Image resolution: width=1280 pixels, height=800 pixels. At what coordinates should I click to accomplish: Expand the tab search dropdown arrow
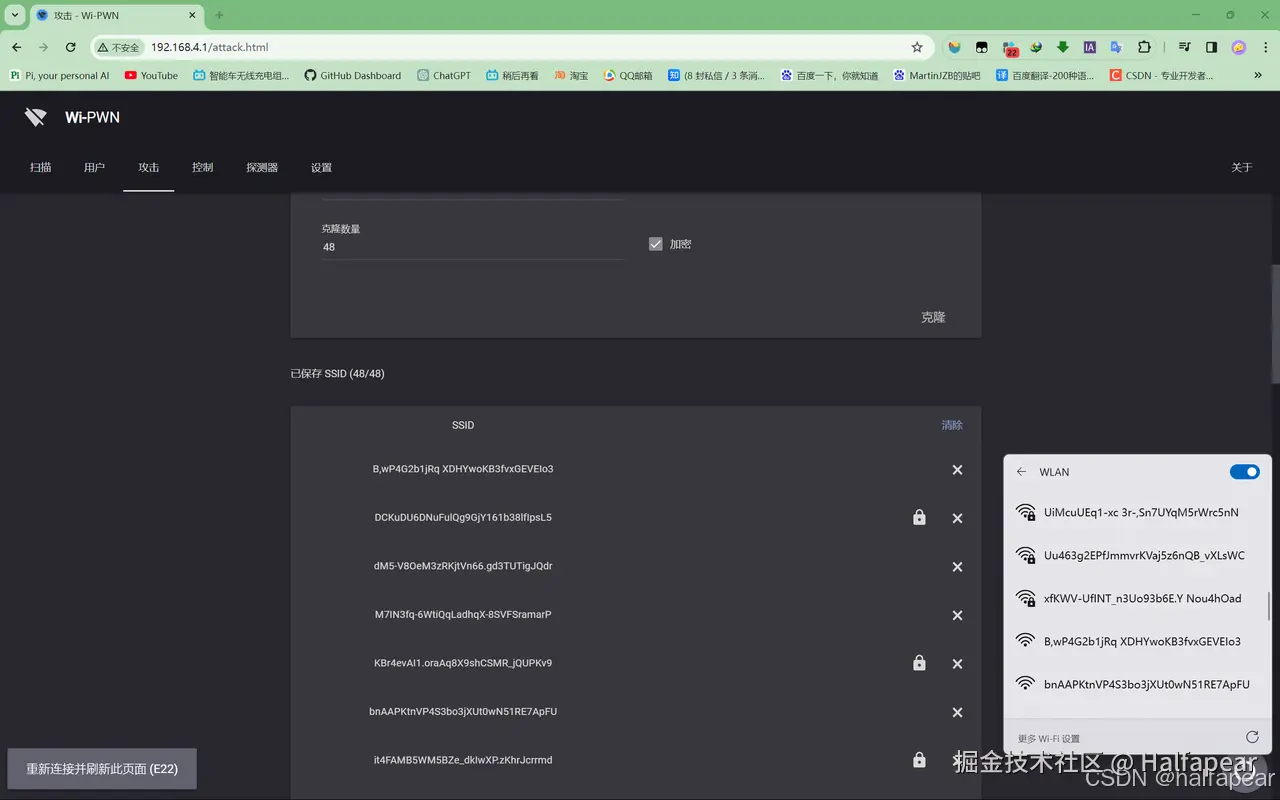(x=14, y=15)
